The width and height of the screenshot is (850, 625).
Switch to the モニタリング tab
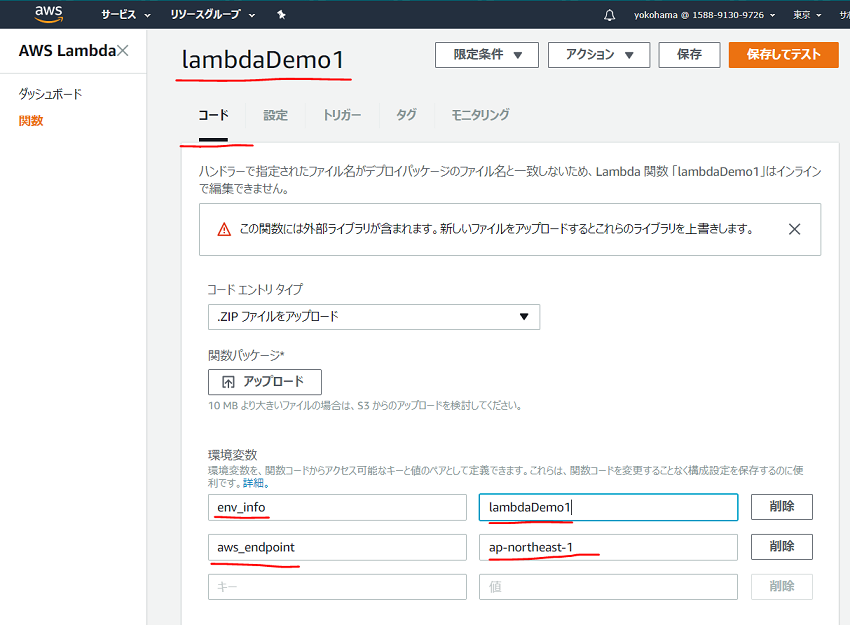pyautogui.click(x=480, y=115)
